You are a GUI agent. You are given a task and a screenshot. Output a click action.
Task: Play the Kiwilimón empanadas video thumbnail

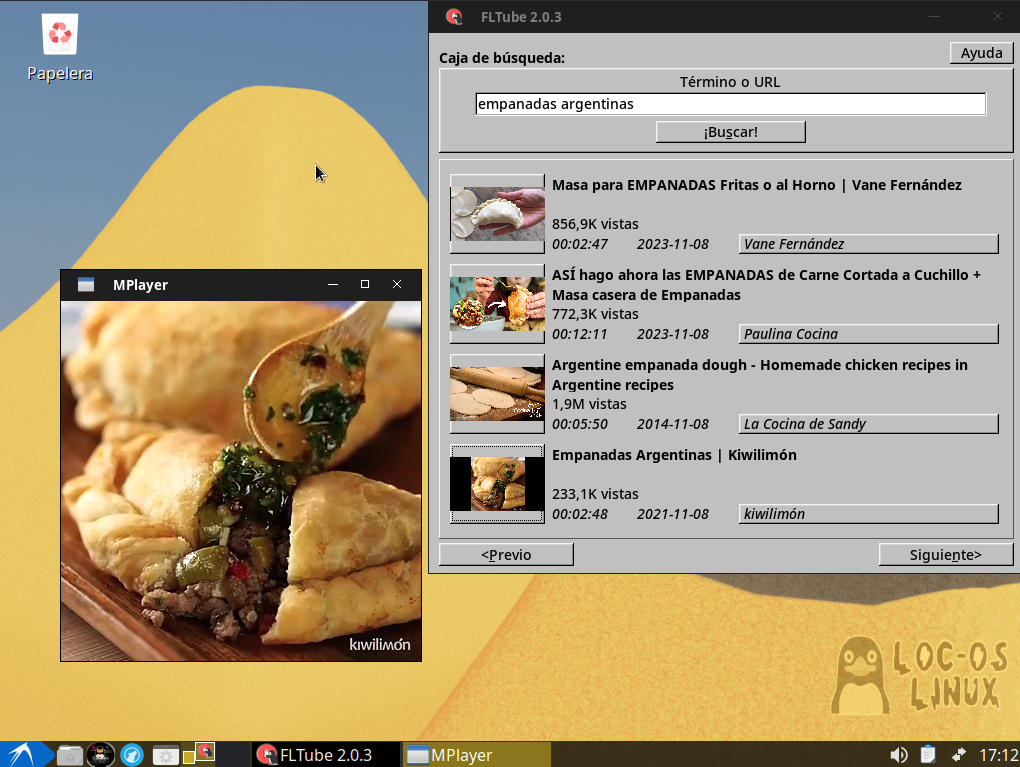[497, 484]
